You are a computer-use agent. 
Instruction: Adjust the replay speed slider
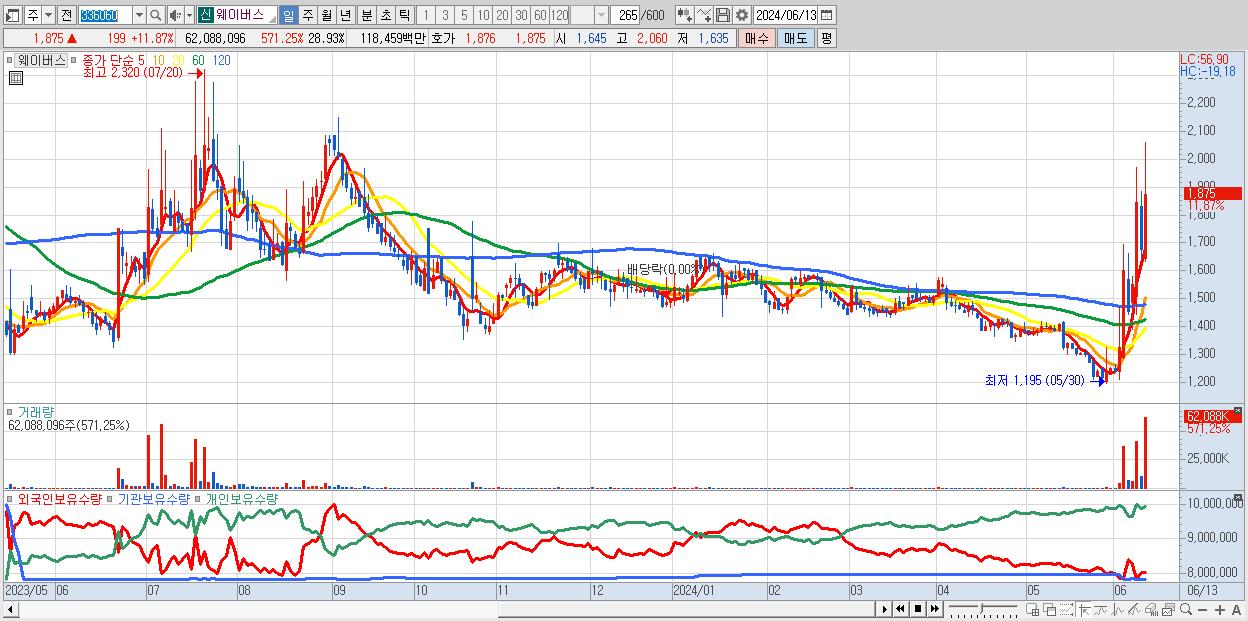[983, 607]
